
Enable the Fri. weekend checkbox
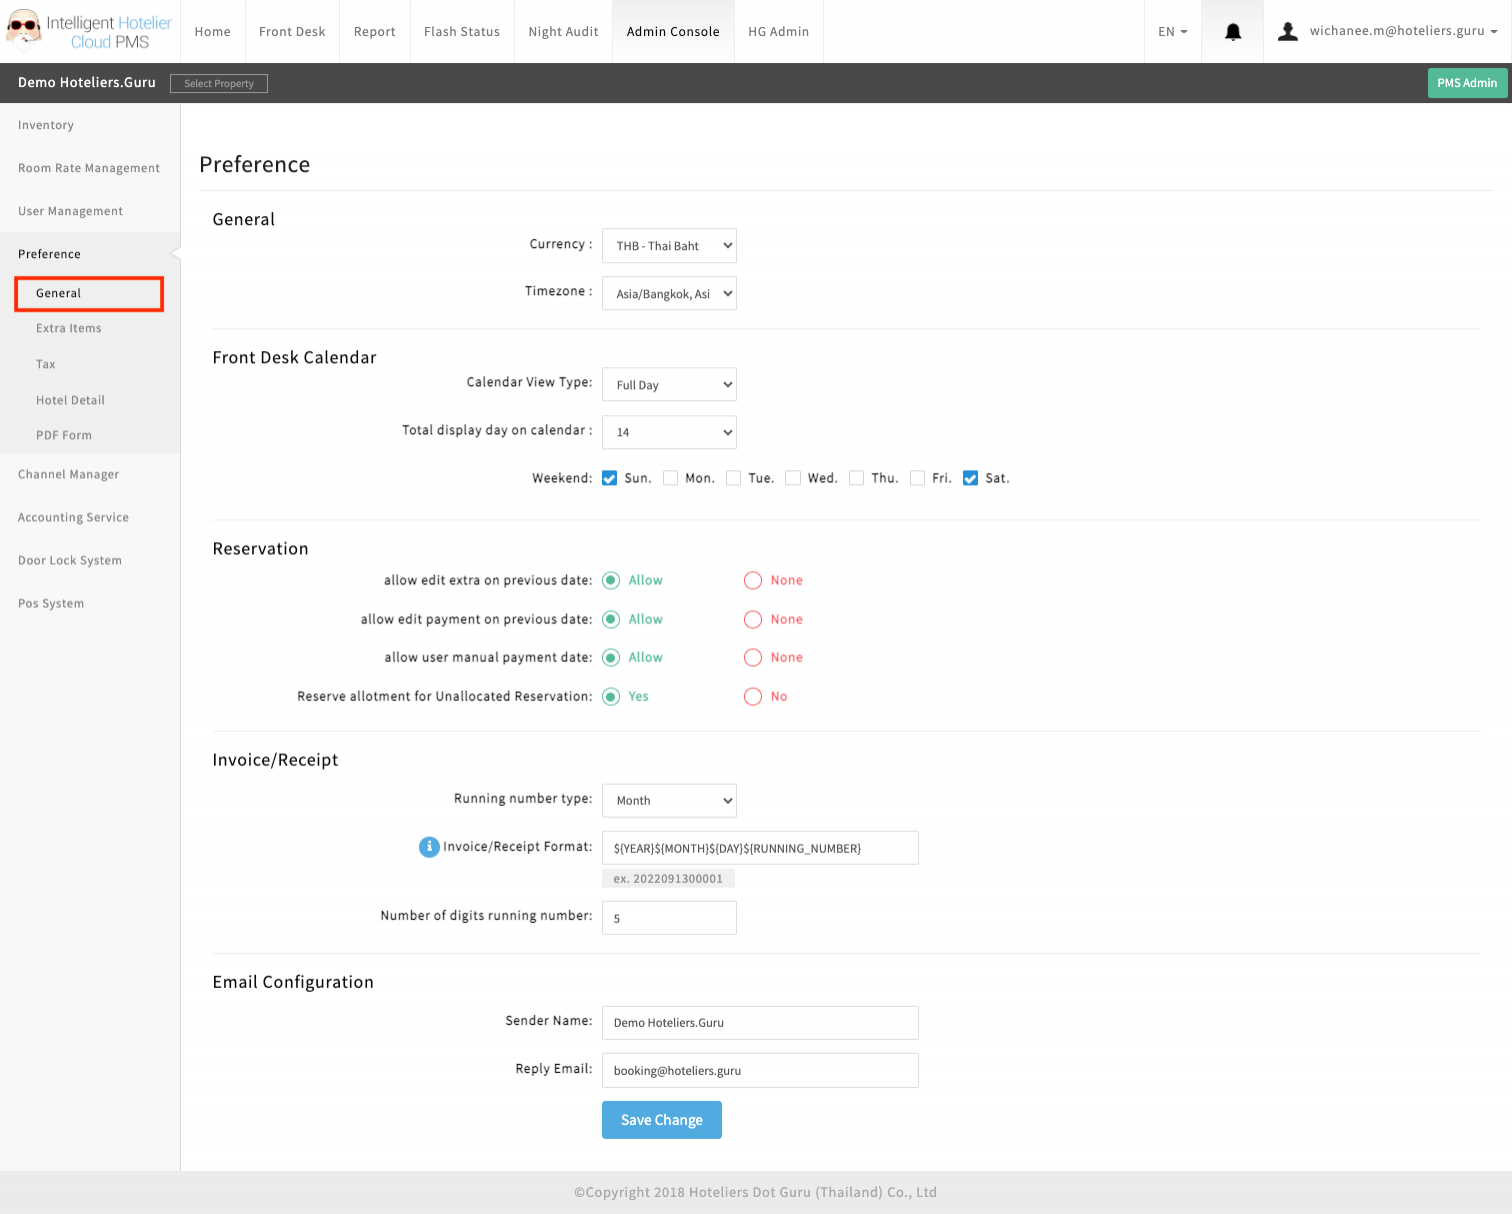917,478
